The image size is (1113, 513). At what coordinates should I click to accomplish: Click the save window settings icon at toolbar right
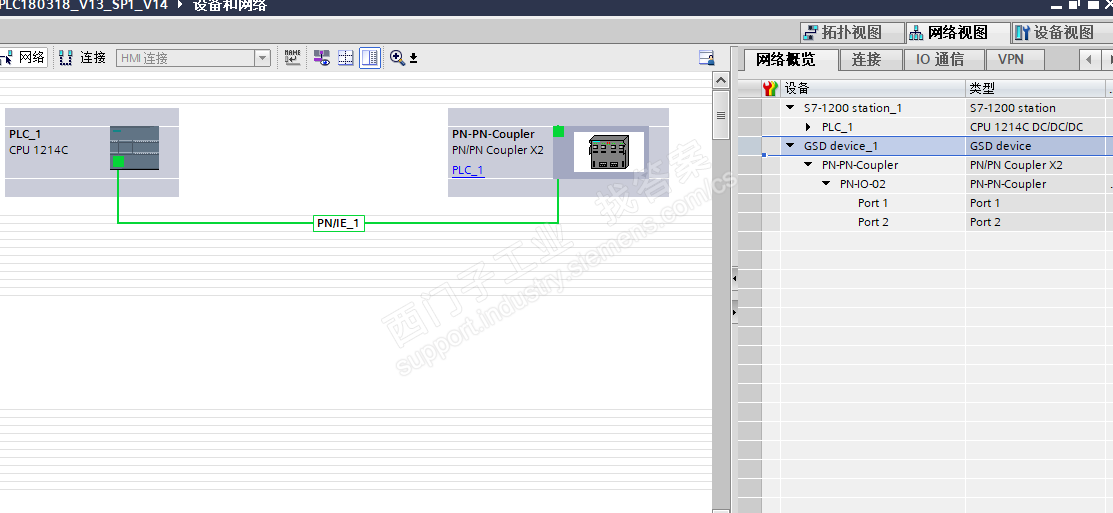tap(706, 57)
